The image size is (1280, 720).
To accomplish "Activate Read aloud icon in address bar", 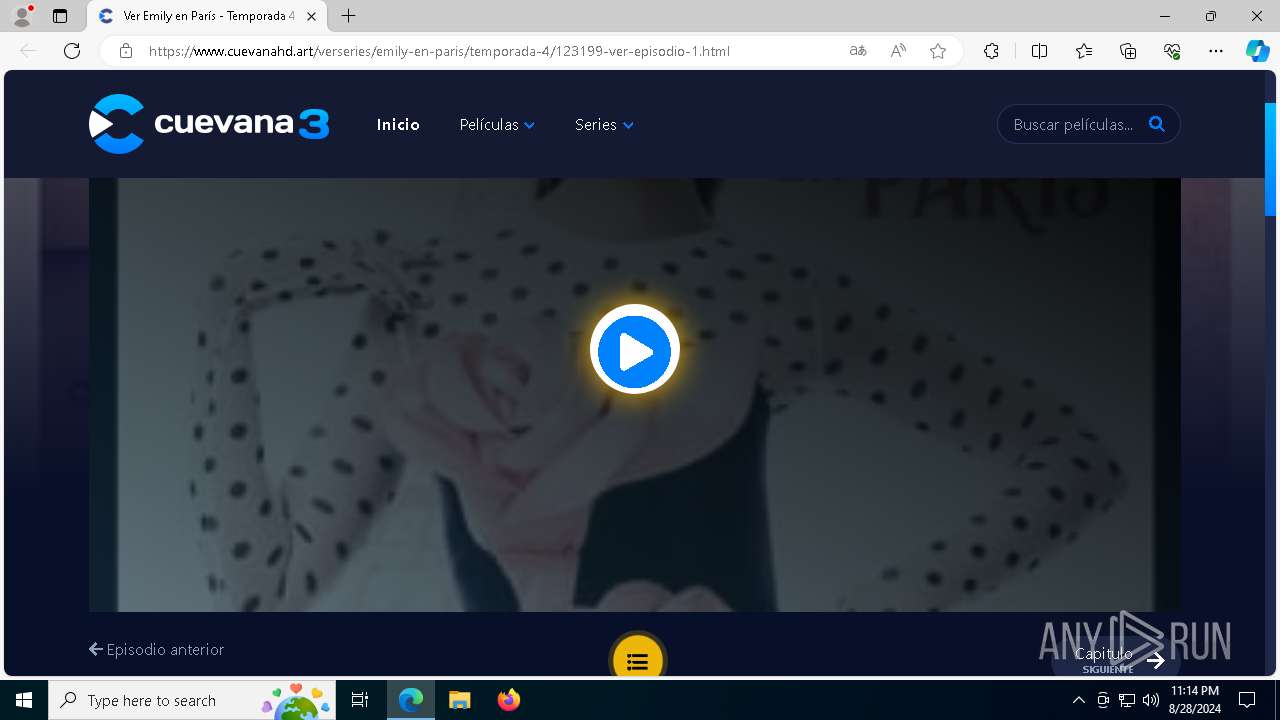I will [898, 51].
